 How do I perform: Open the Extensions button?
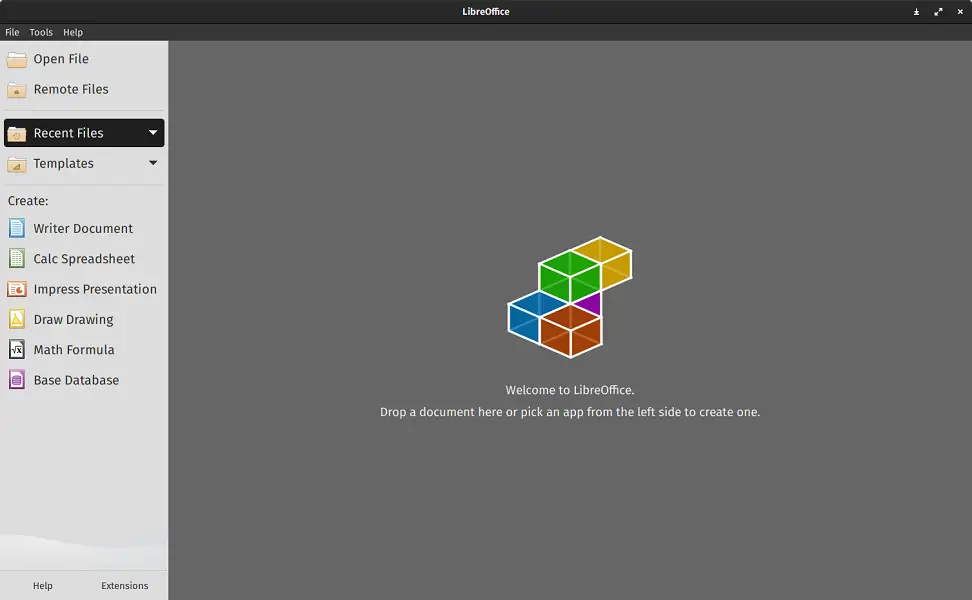pos(125,586)
